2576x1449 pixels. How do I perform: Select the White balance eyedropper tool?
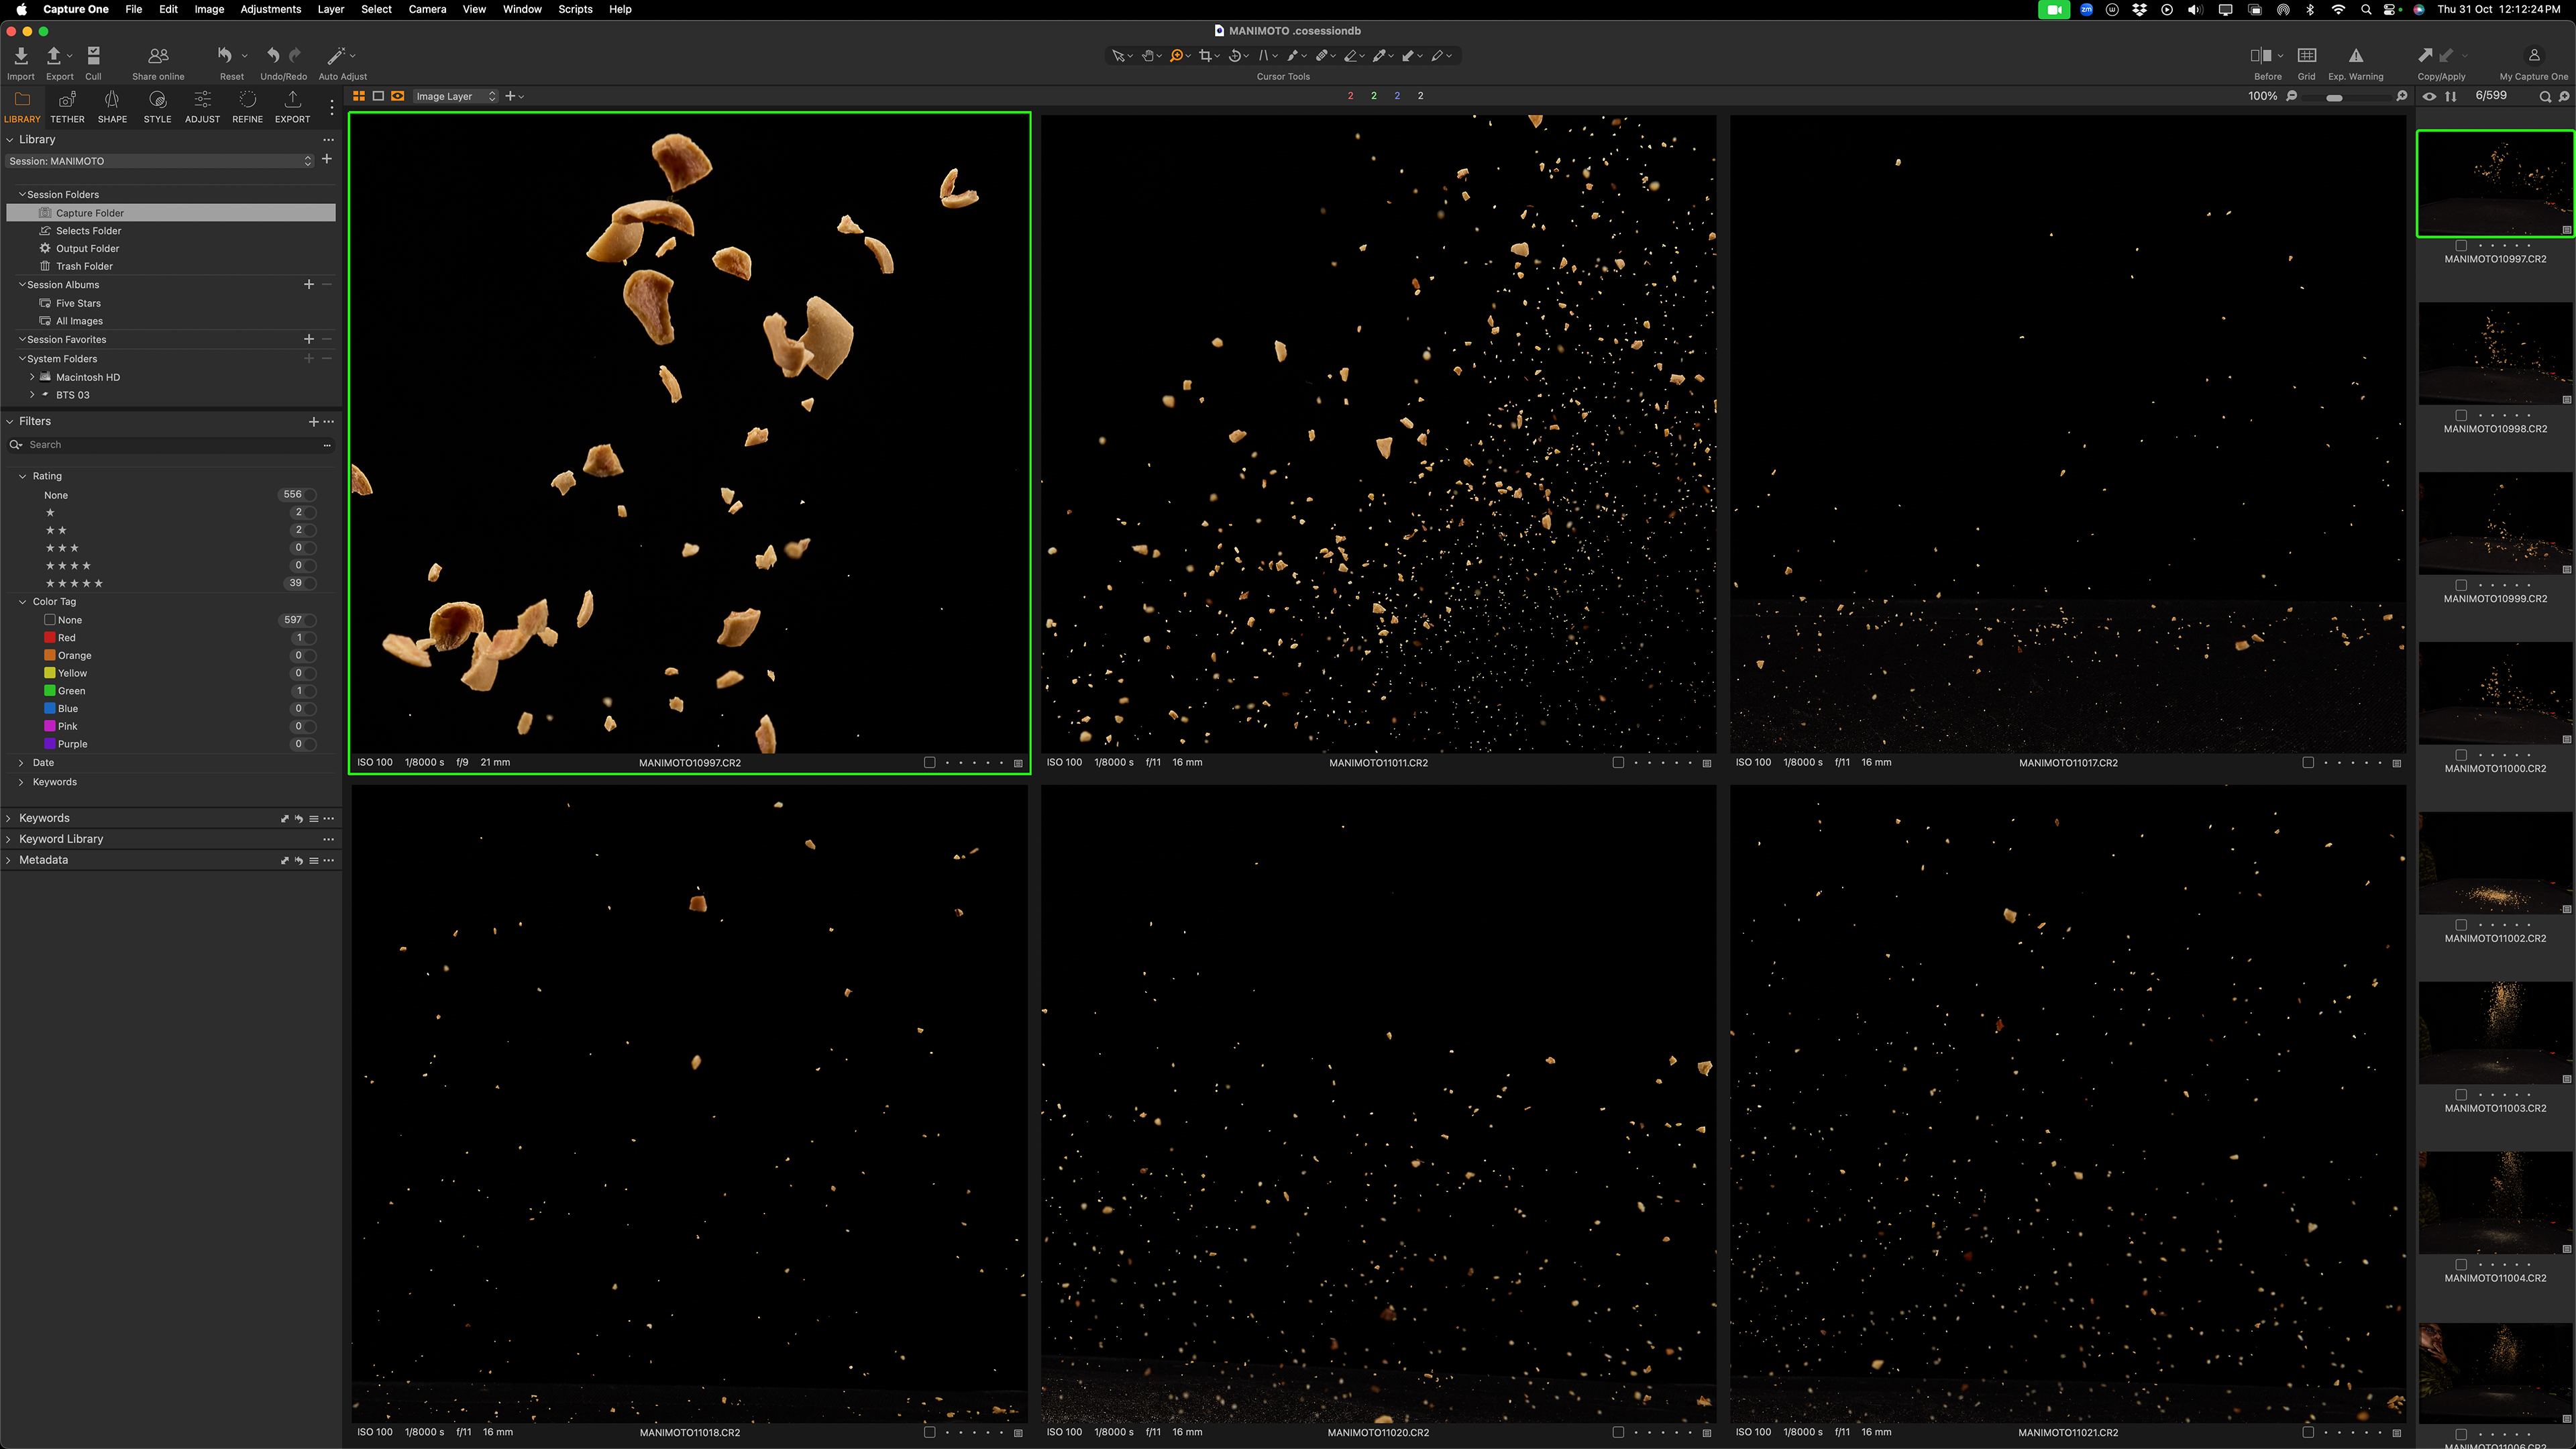point(1380,56)
